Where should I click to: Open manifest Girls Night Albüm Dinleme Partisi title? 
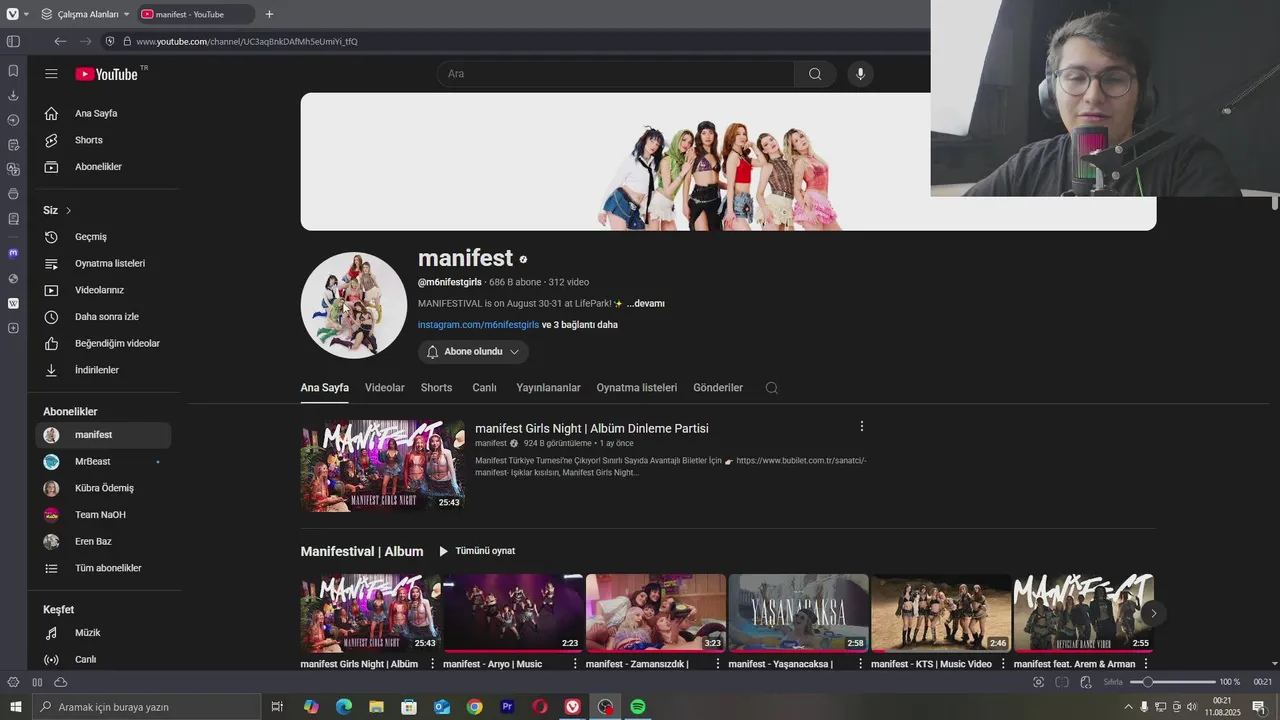592,428
